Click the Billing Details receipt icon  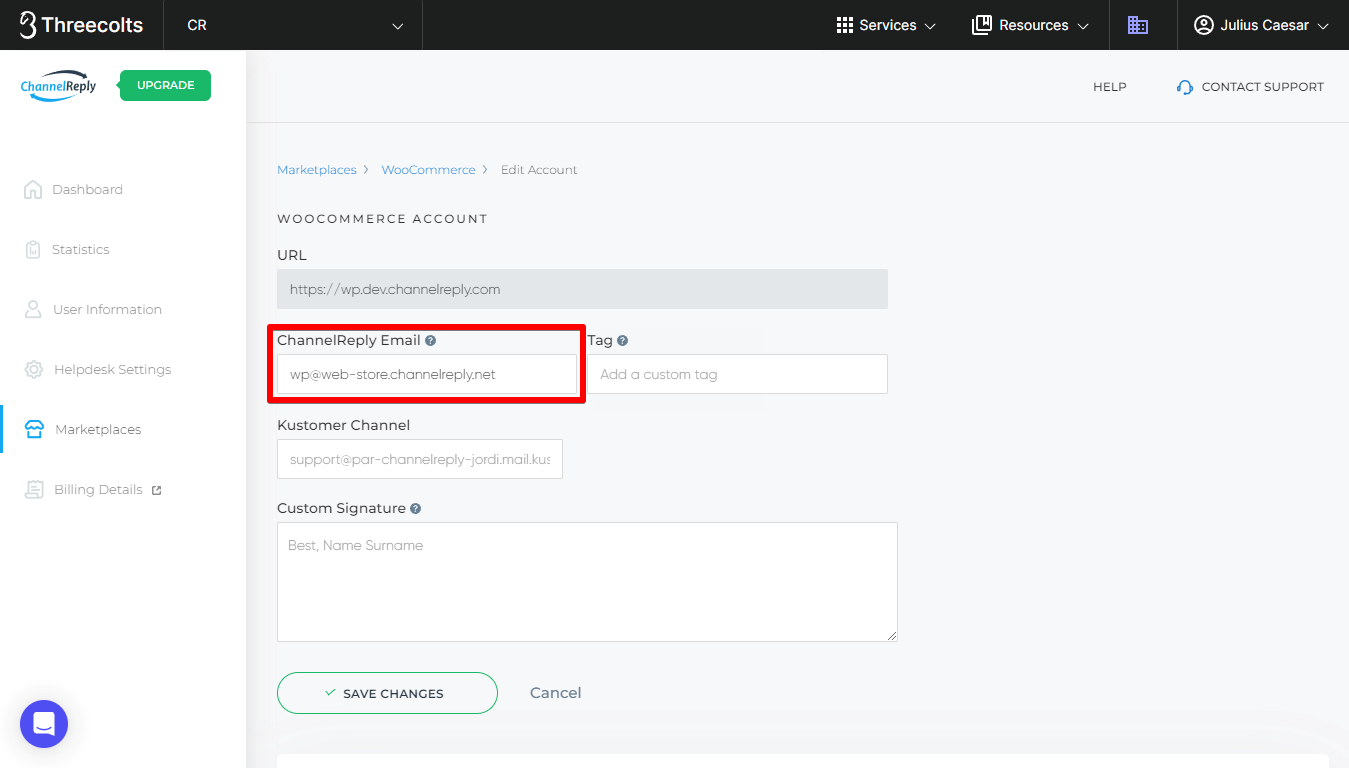34,489
